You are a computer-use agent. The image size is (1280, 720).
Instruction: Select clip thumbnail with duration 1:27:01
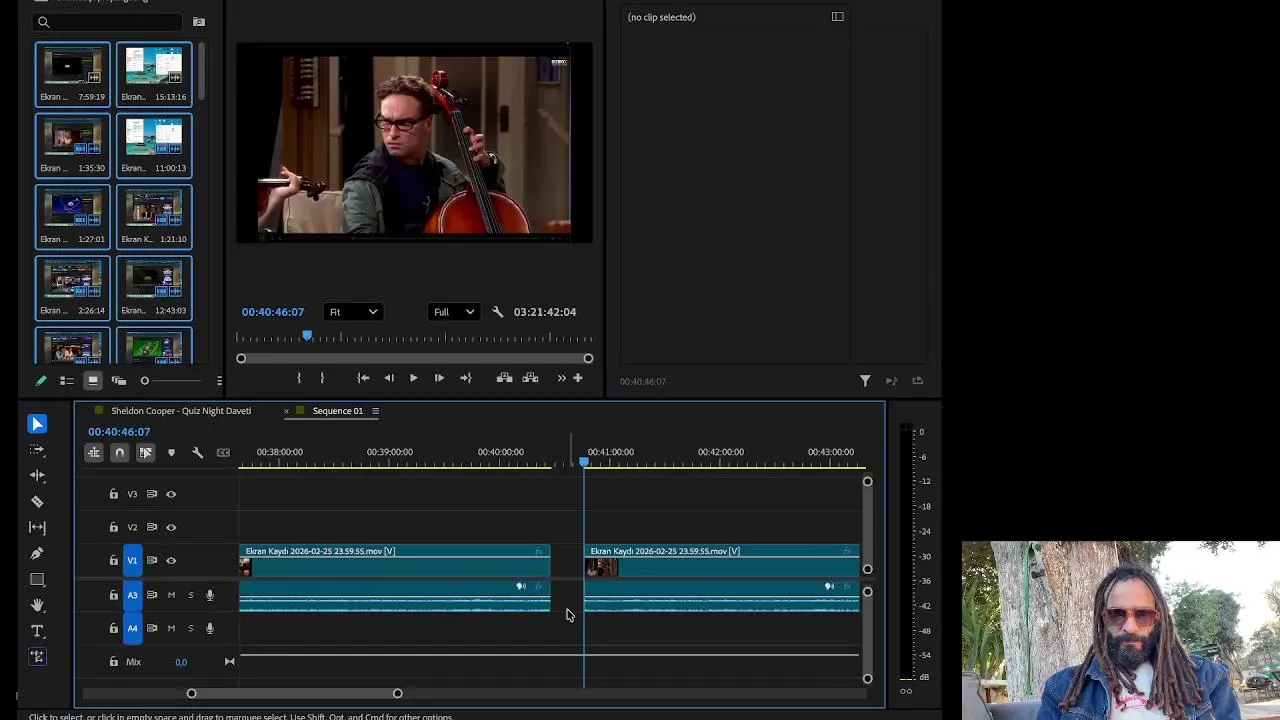point(72,216)
